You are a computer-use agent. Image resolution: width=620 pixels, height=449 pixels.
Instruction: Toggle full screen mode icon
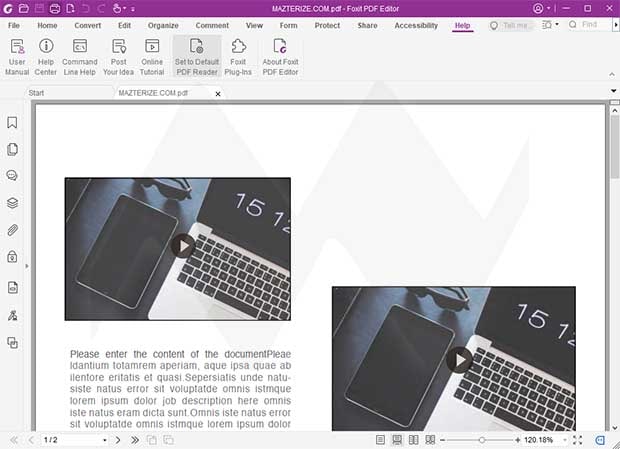[577, 440]
